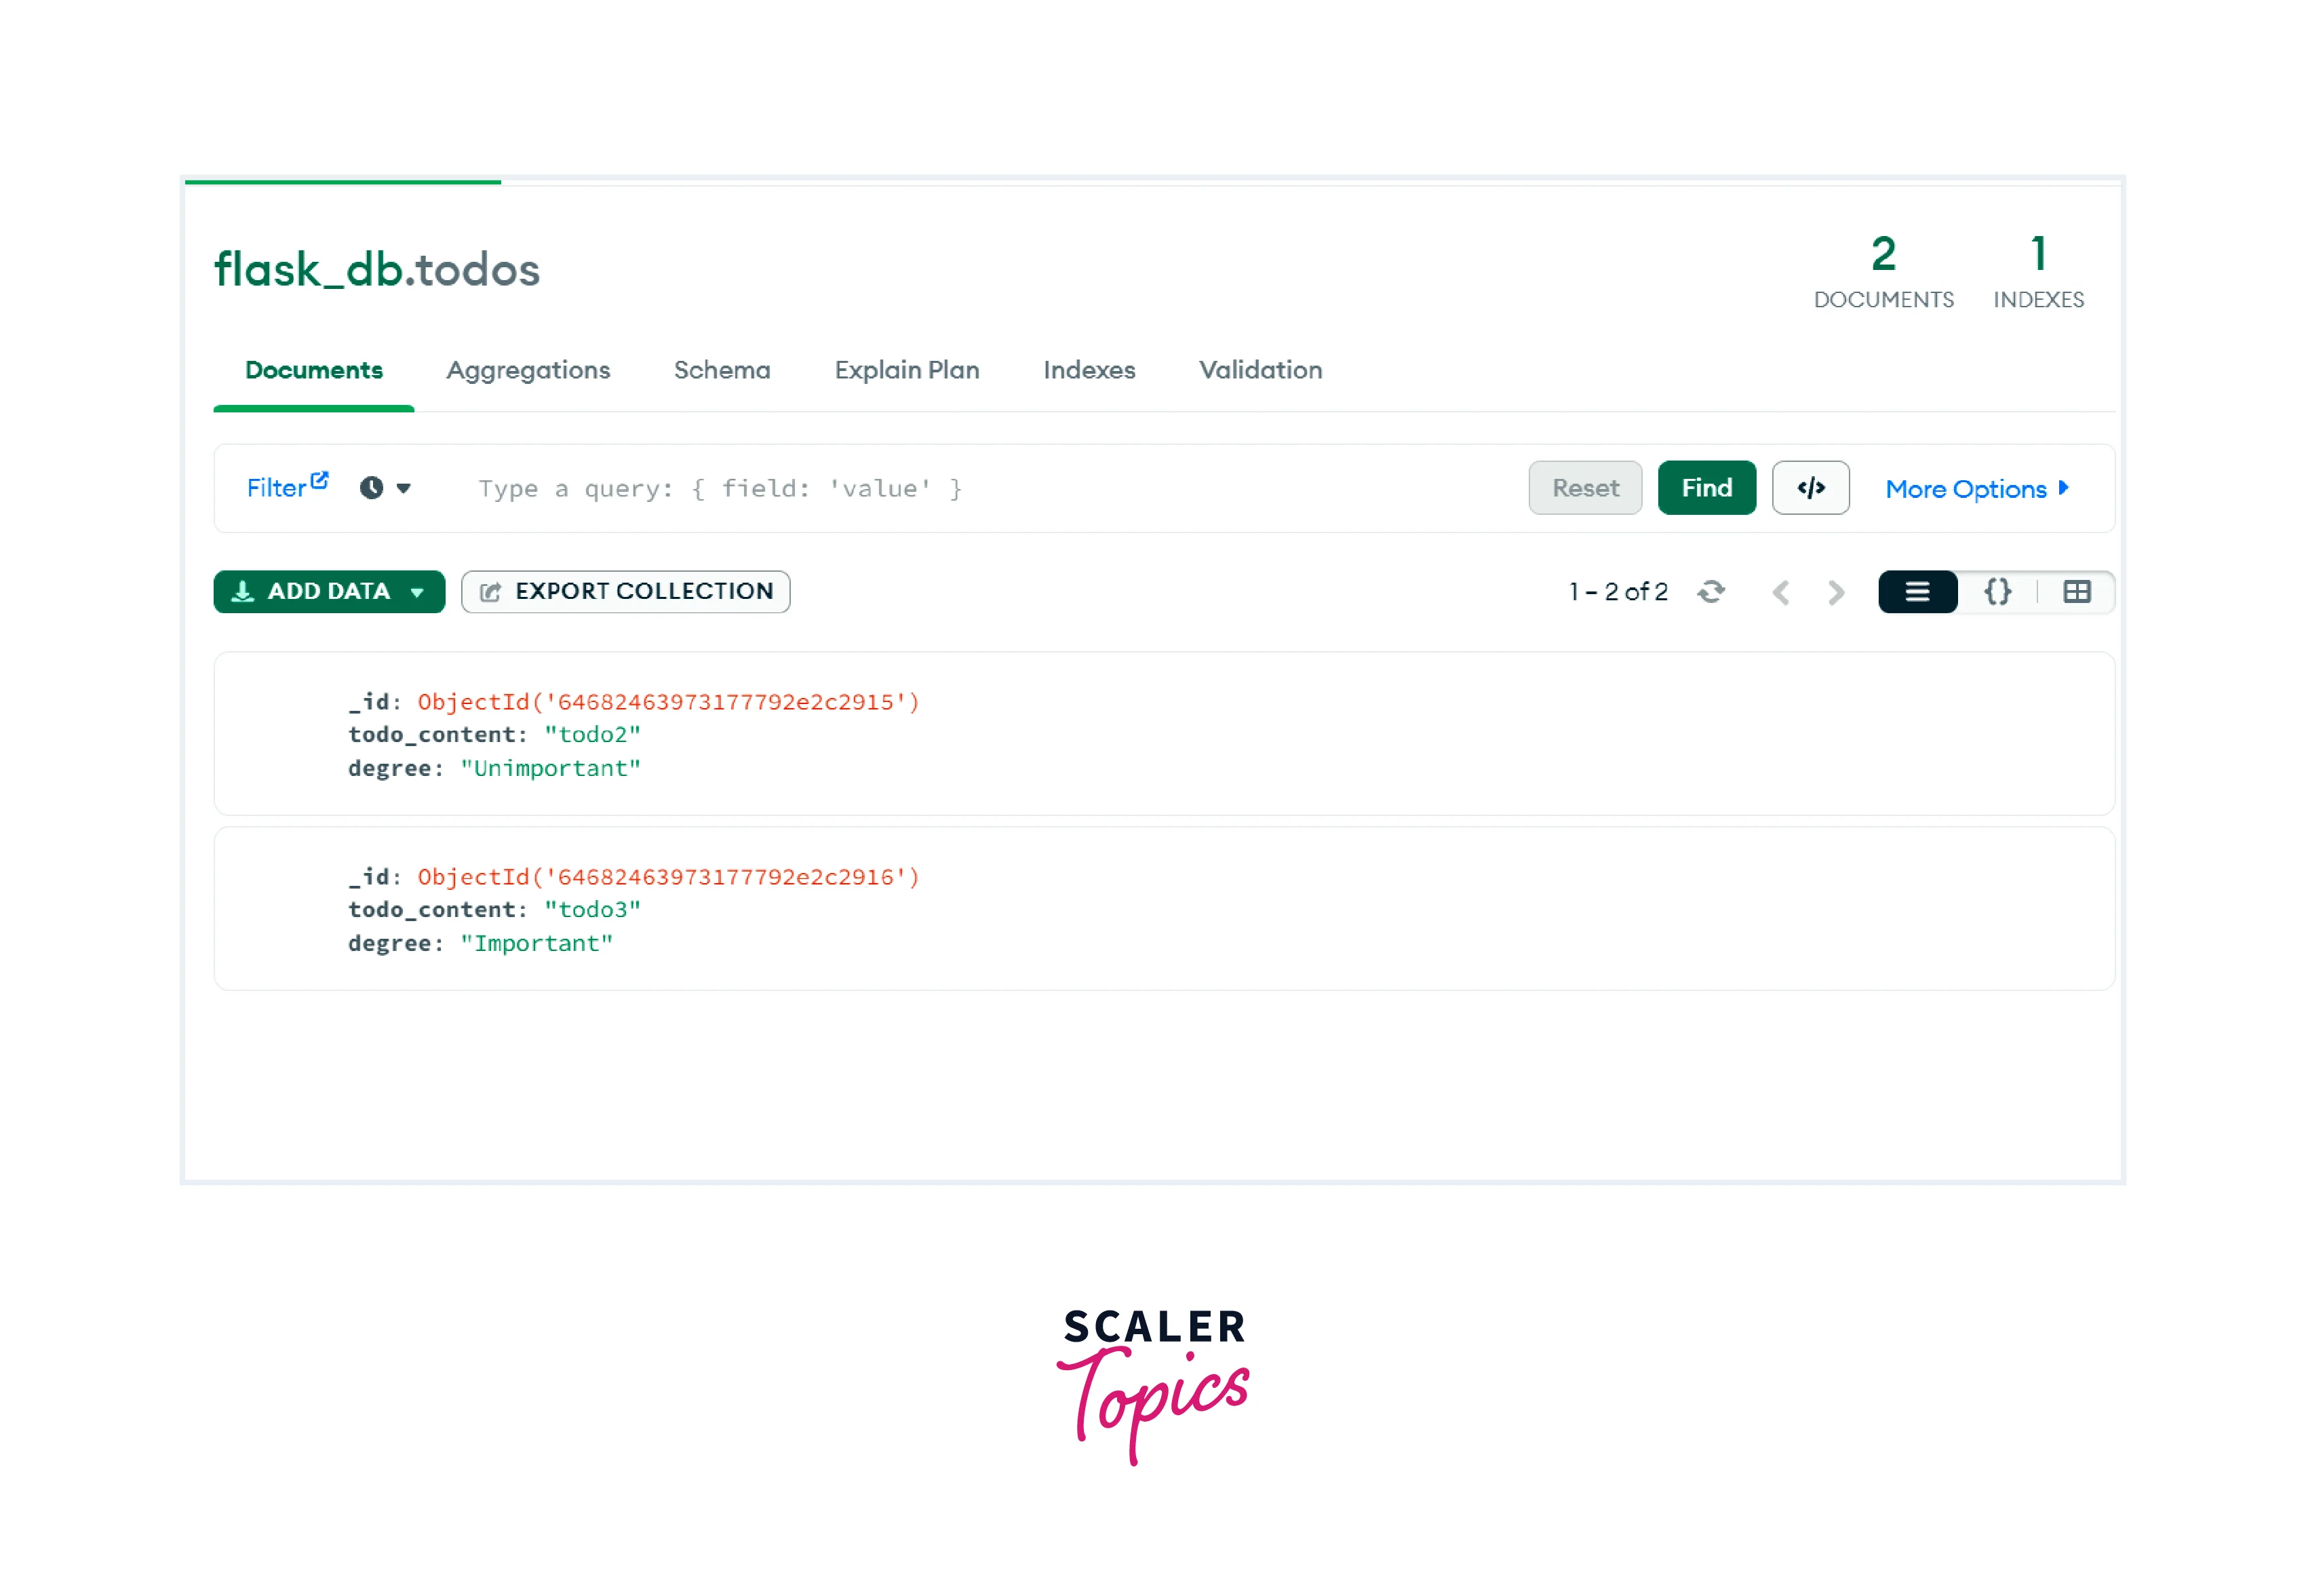Click the refresh documents icon
The height and width of the screenshot is (1596, 2306).
pyautogui.click(x=1710, y=592)
